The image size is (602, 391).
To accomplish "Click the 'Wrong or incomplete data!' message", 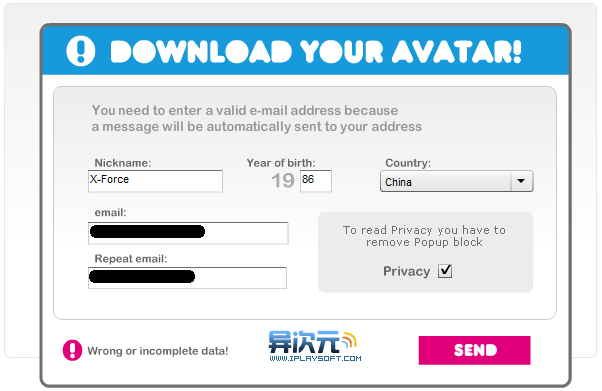I will [x=158, y=351].
